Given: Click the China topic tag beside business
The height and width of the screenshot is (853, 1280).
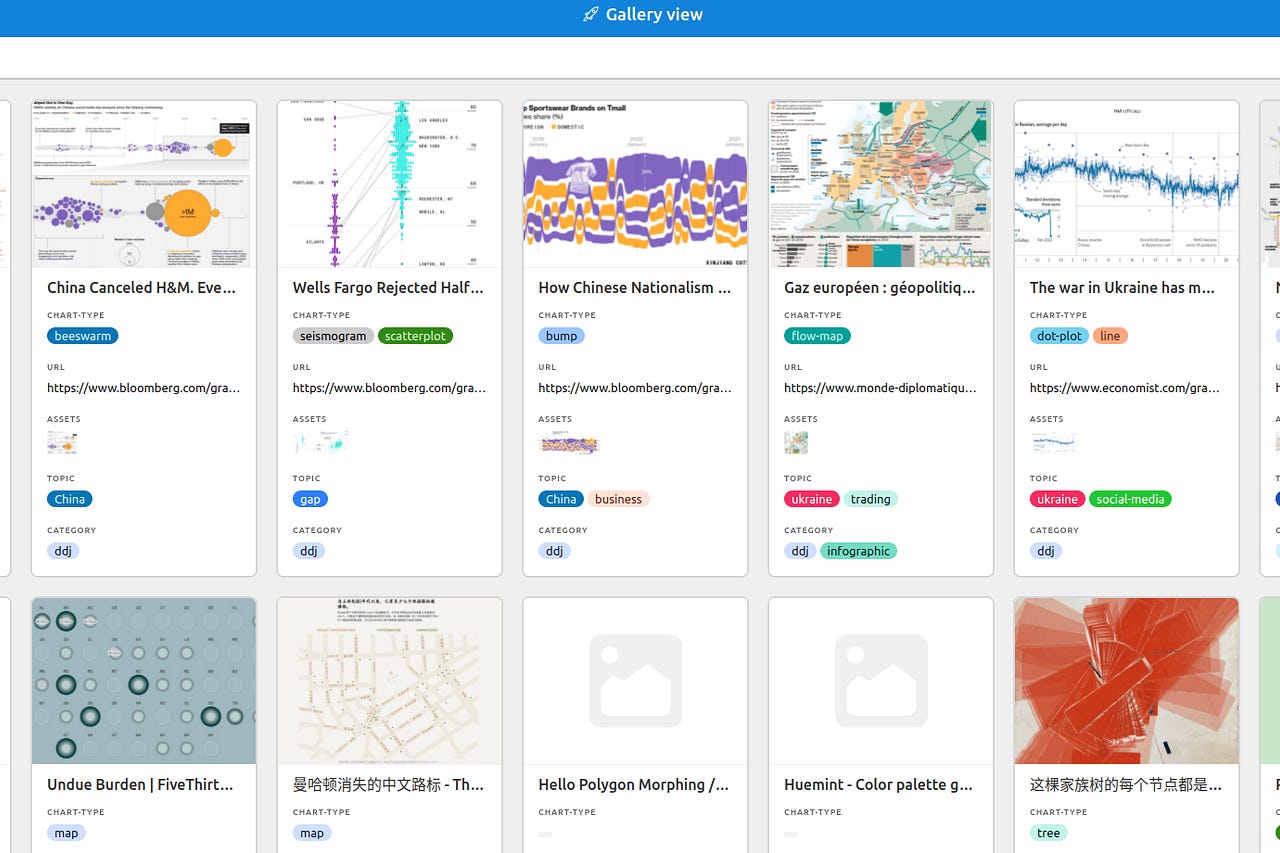Looking at the screenshot, I should [x=561, y=499].
